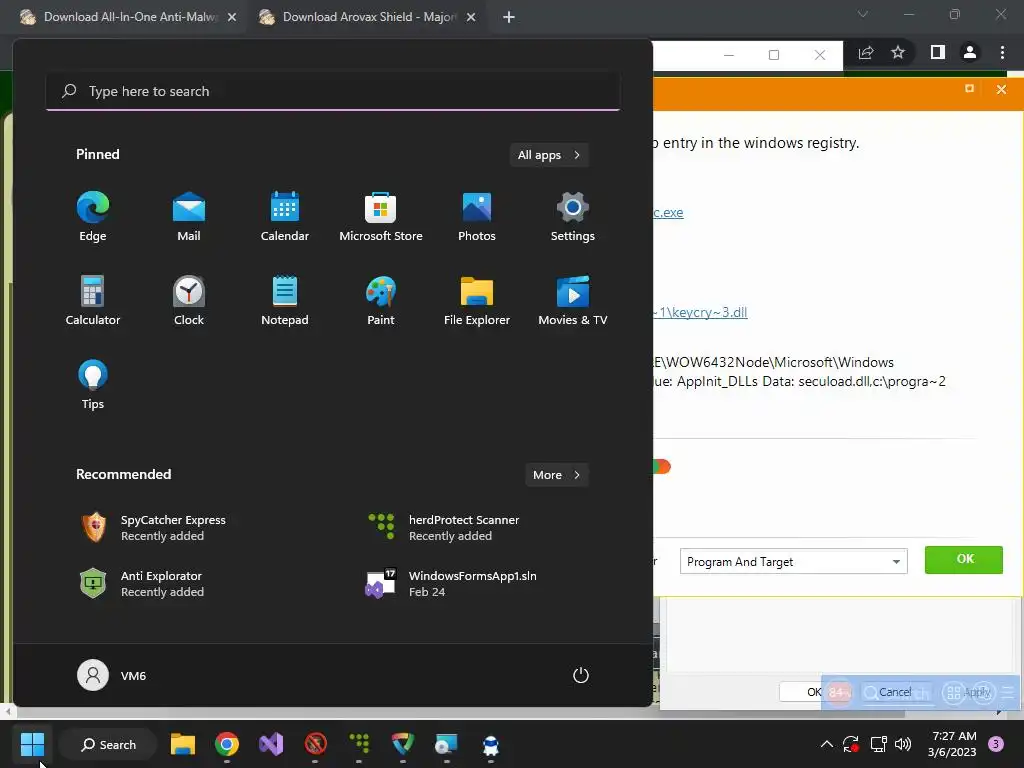Show hidden system tray icons

(826, 744)
